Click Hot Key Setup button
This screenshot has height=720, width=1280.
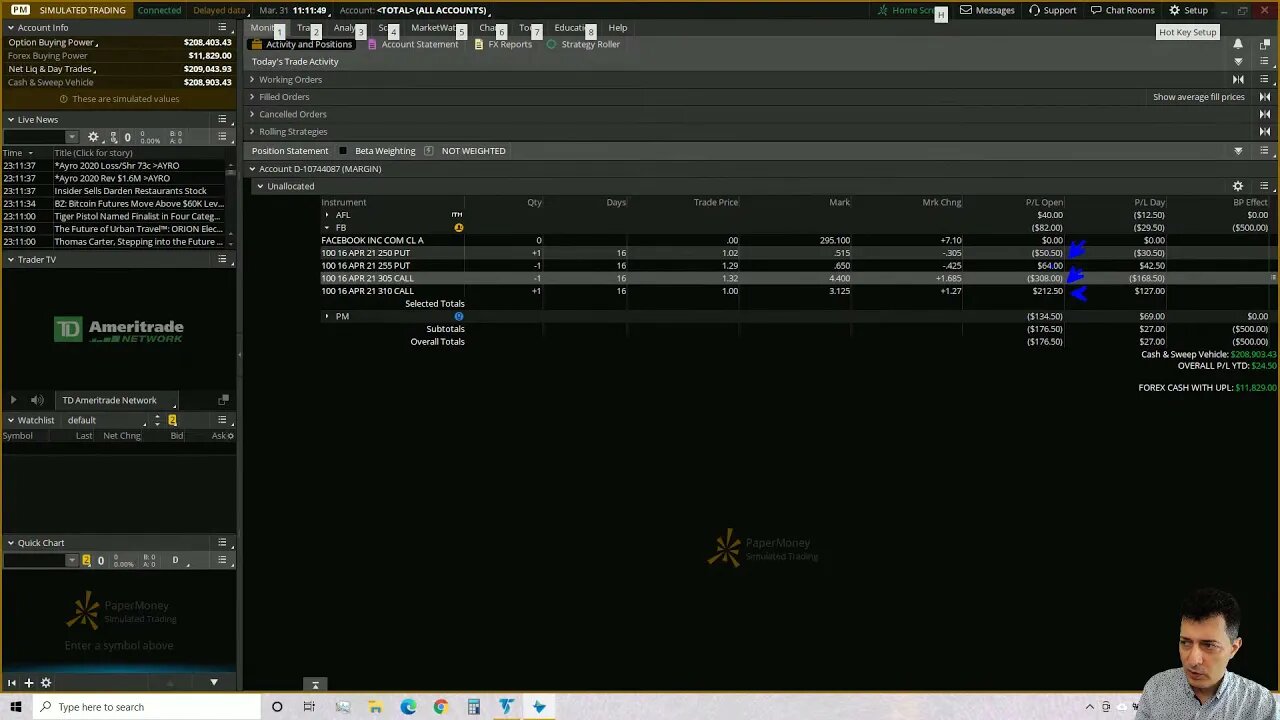[x=1187, y=32]
